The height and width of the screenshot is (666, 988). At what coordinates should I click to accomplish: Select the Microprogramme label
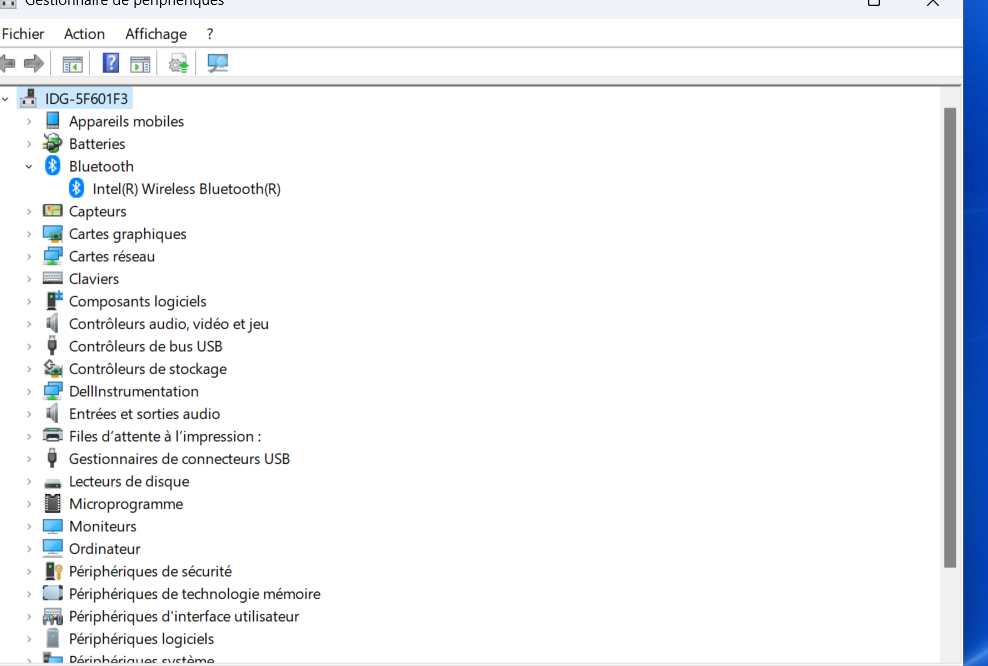pos(126,504)
